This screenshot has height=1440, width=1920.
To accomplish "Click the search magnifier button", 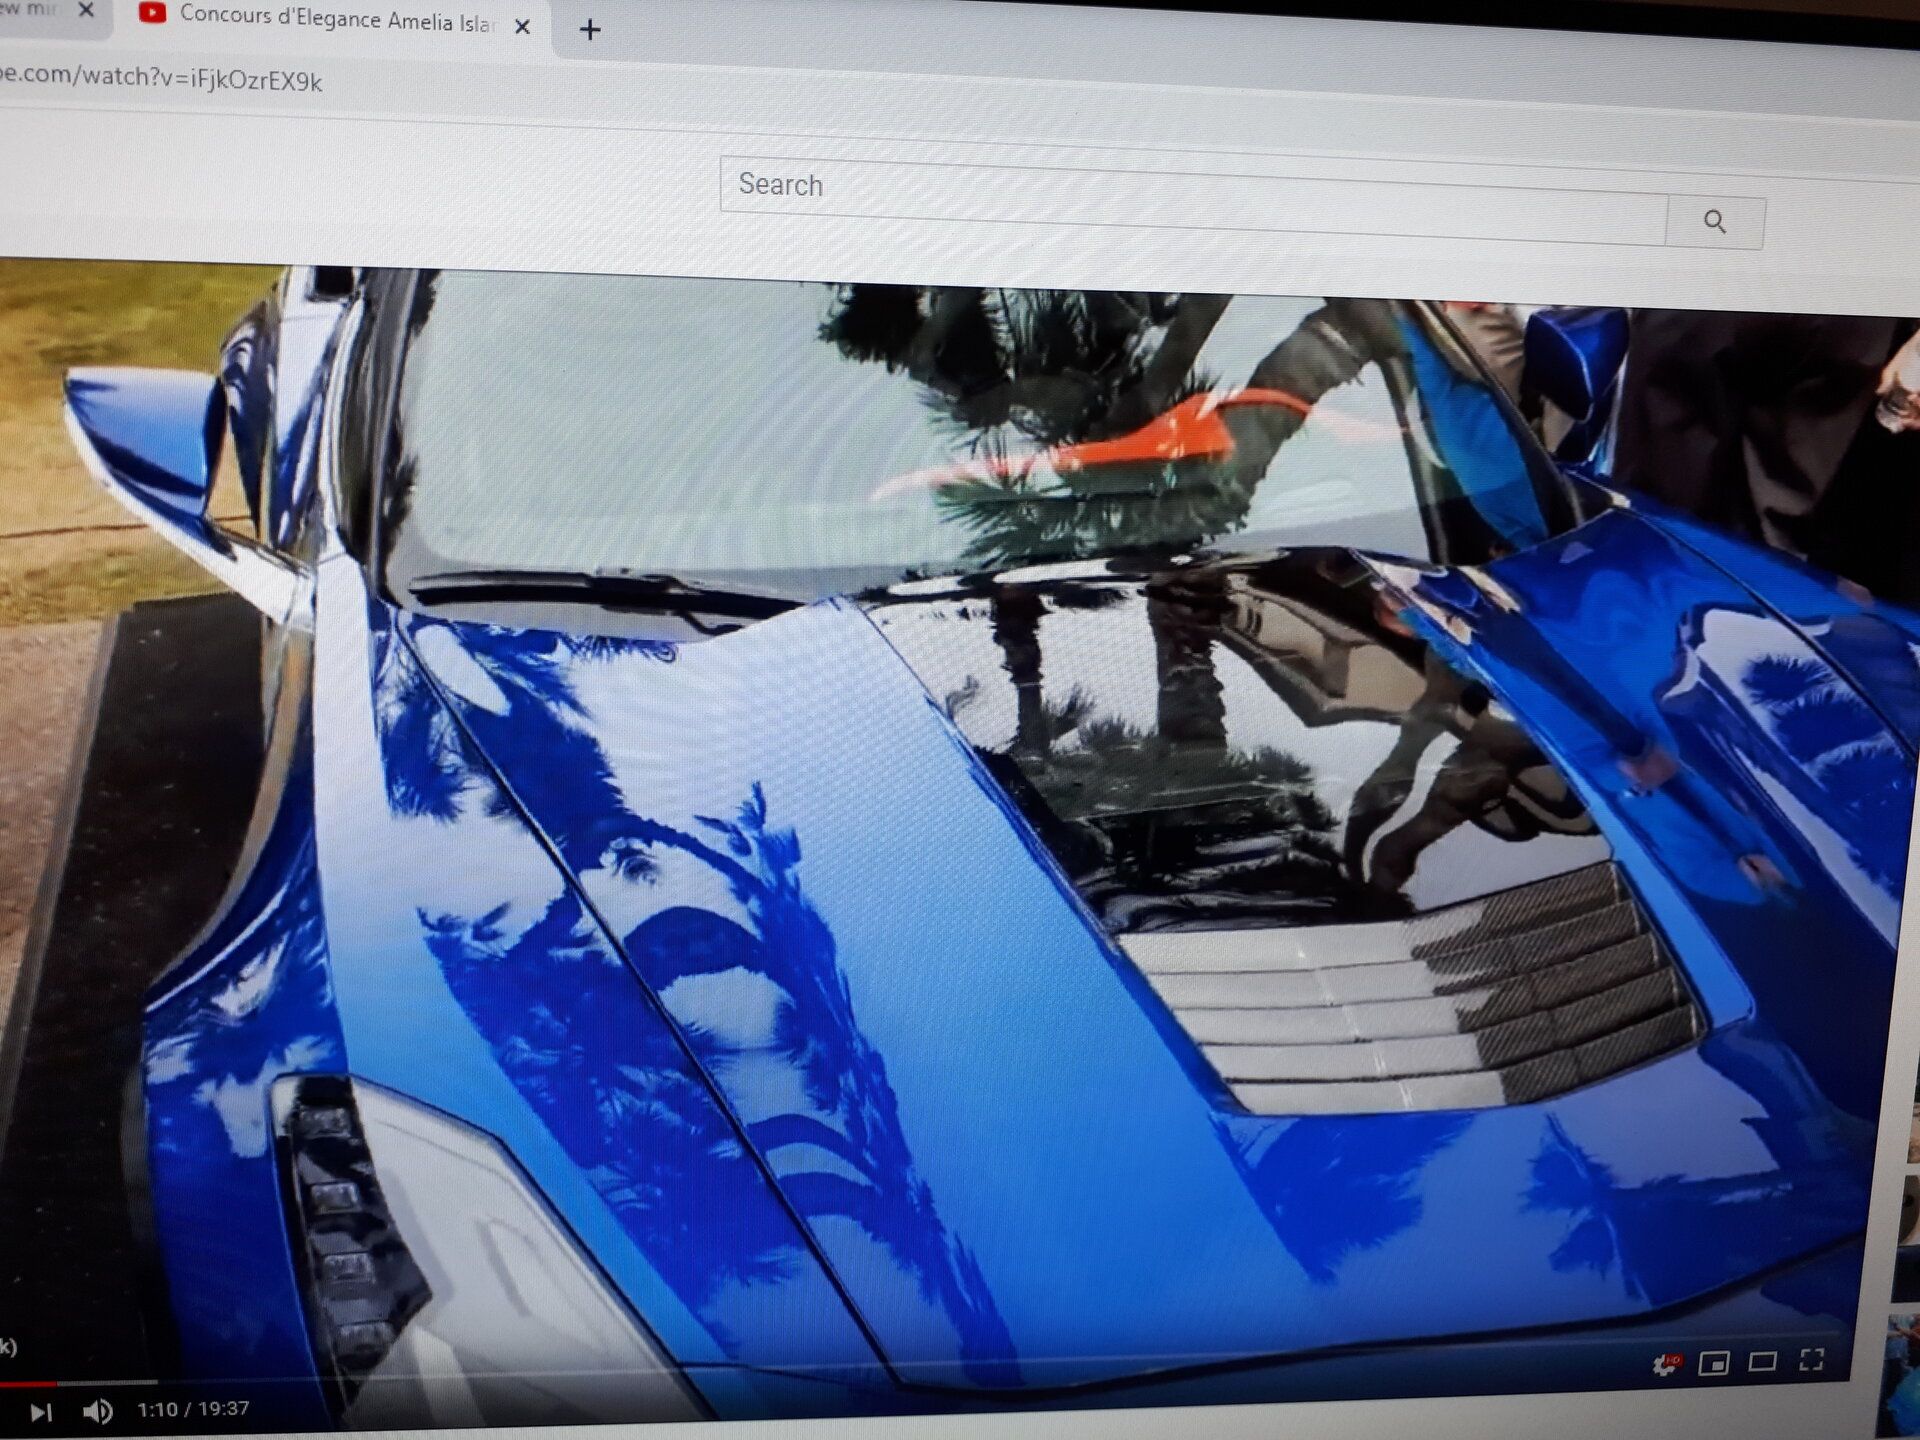I will (1715, 222).
